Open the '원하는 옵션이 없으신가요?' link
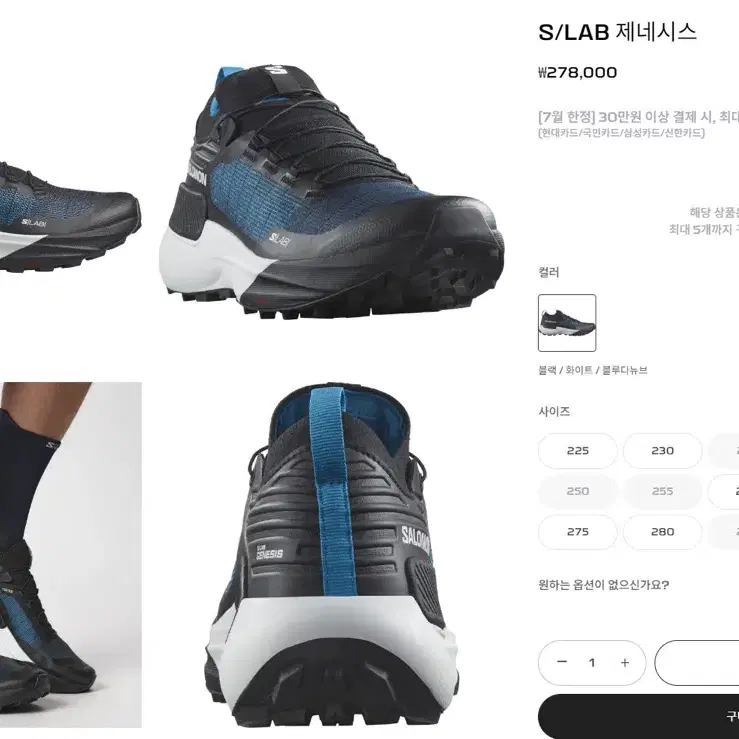 604,585
